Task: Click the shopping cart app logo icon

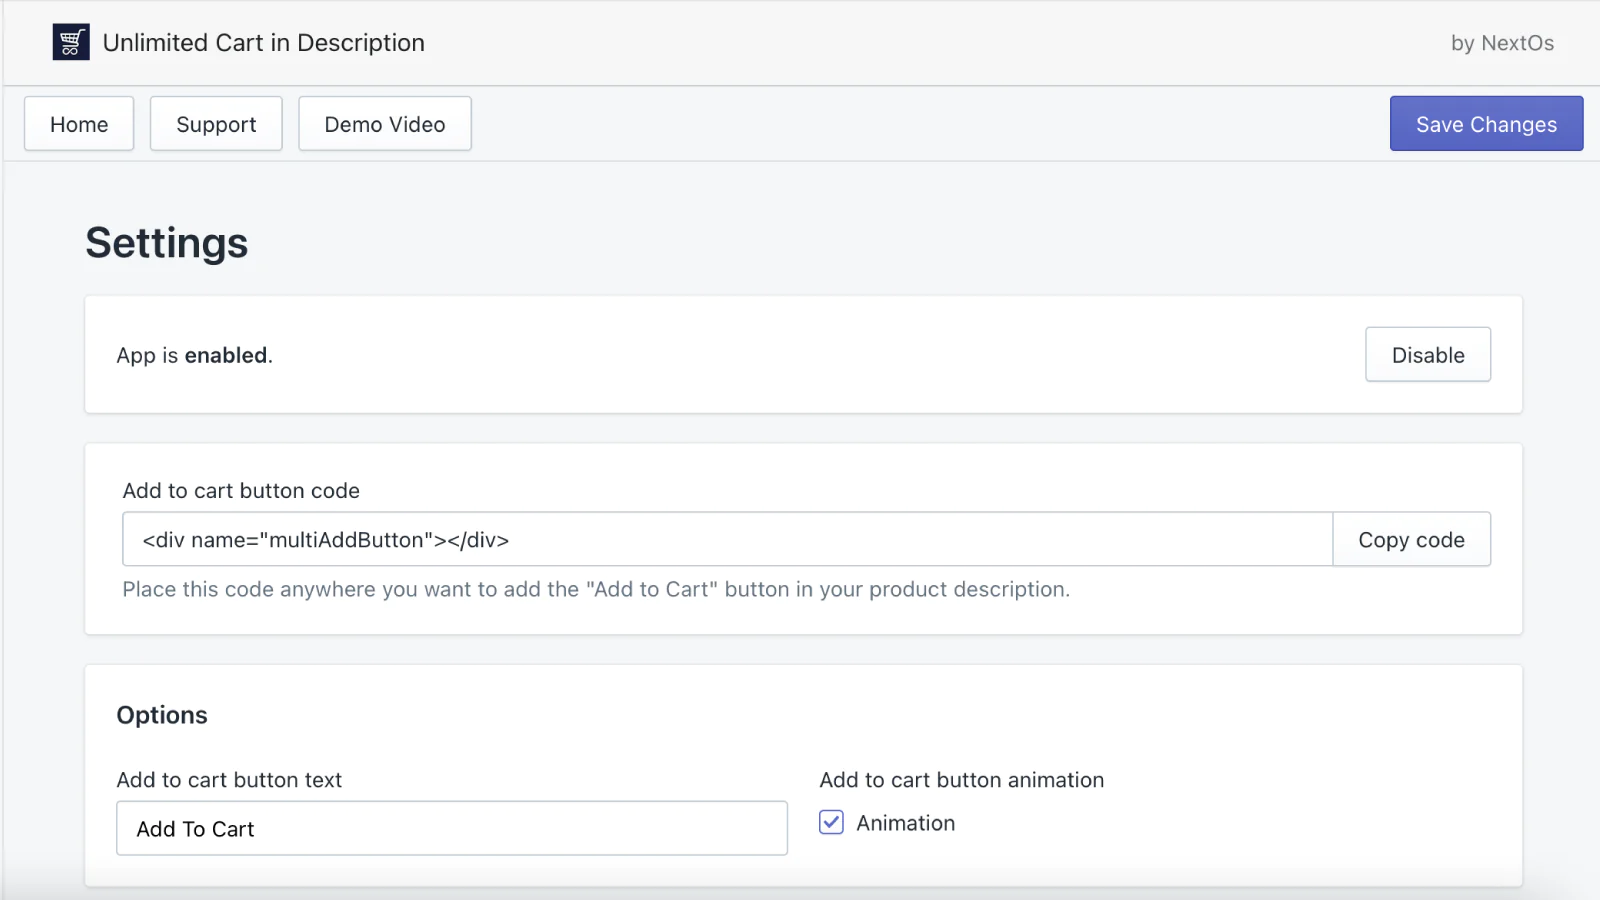Action: (71, 42)
